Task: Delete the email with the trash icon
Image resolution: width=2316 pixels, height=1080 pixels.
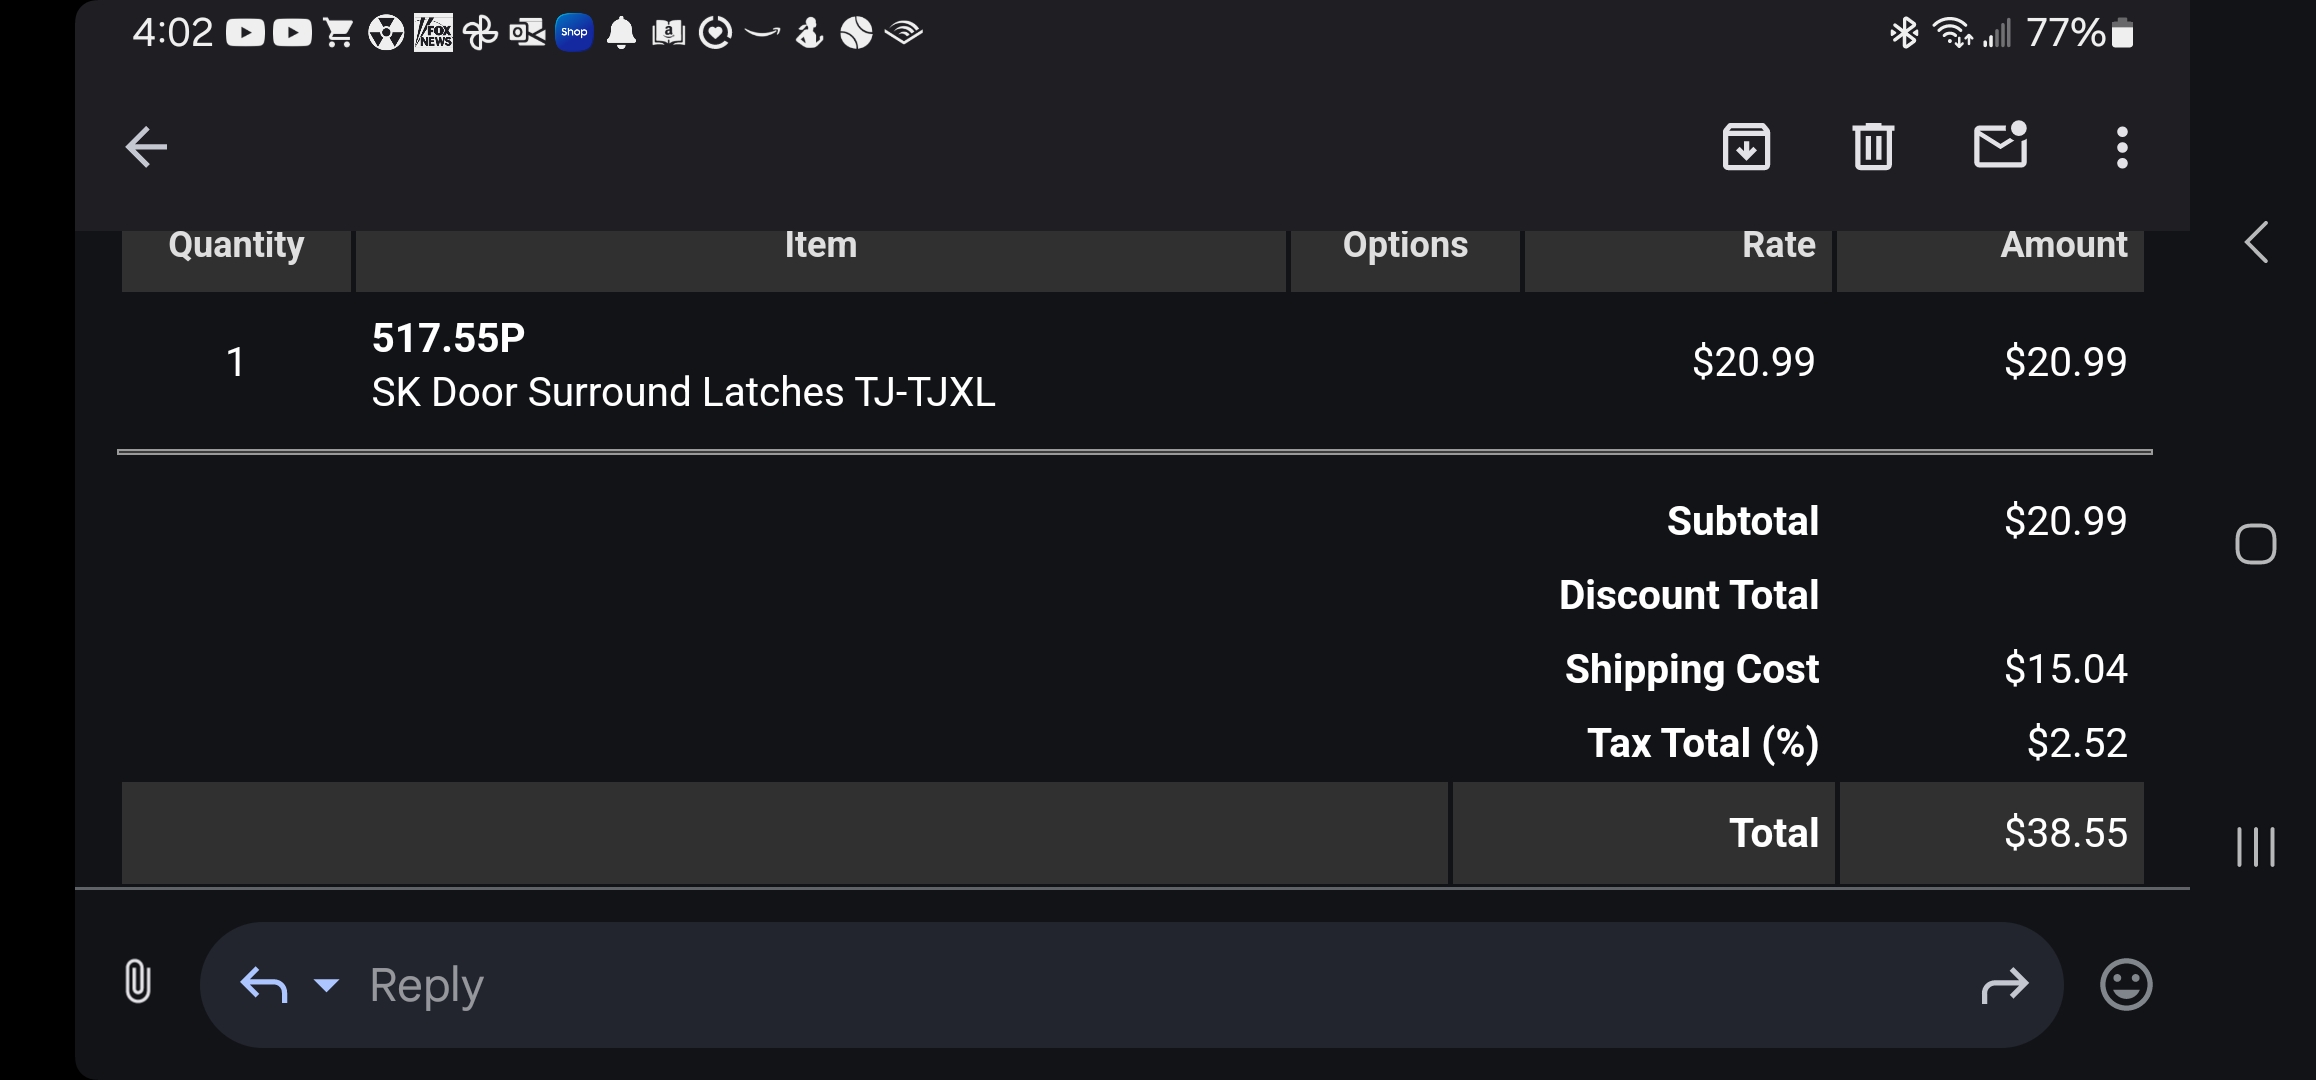Action: pos(1872,147)
